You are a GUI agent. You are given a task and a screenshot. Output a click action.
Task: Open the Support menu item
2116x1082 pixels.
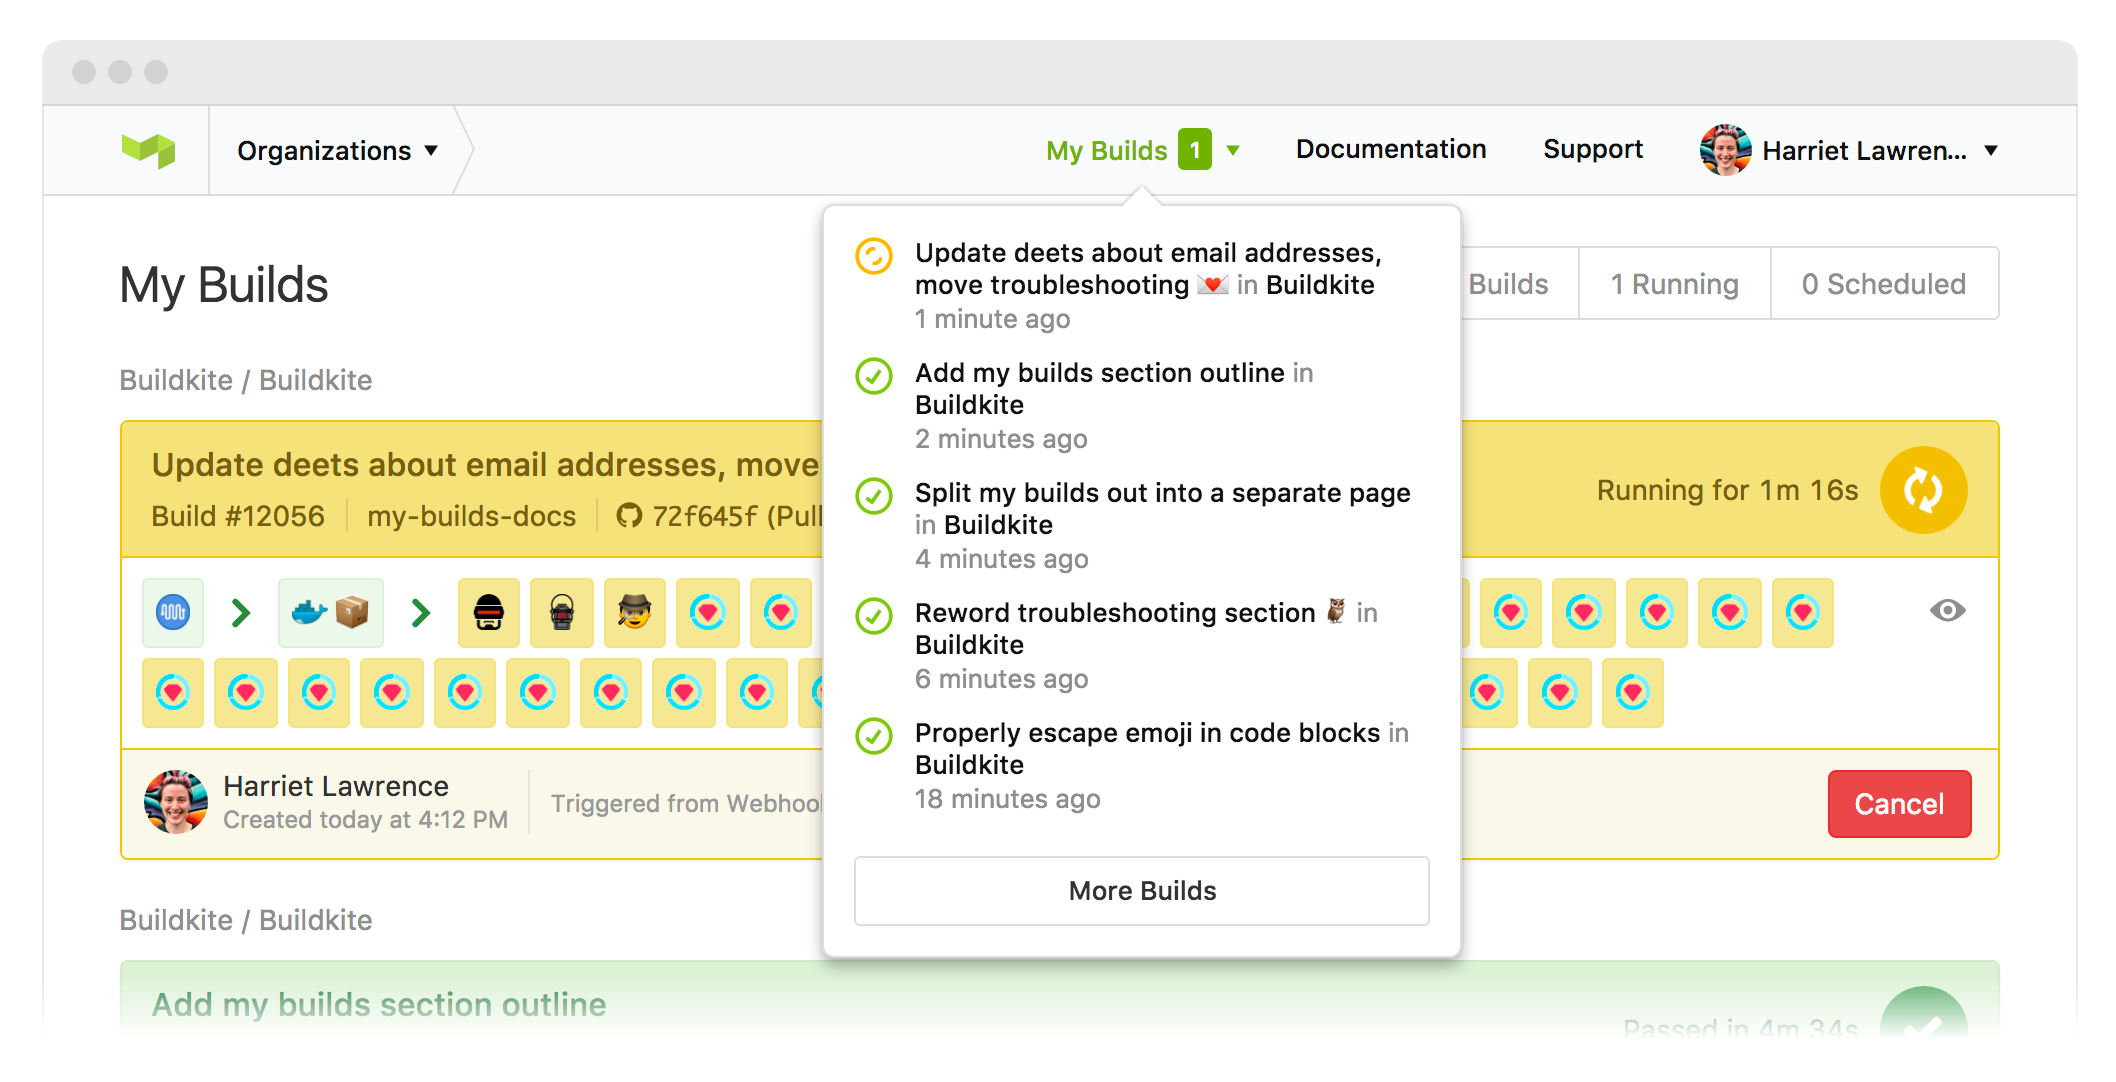[x=1592, y=150]
